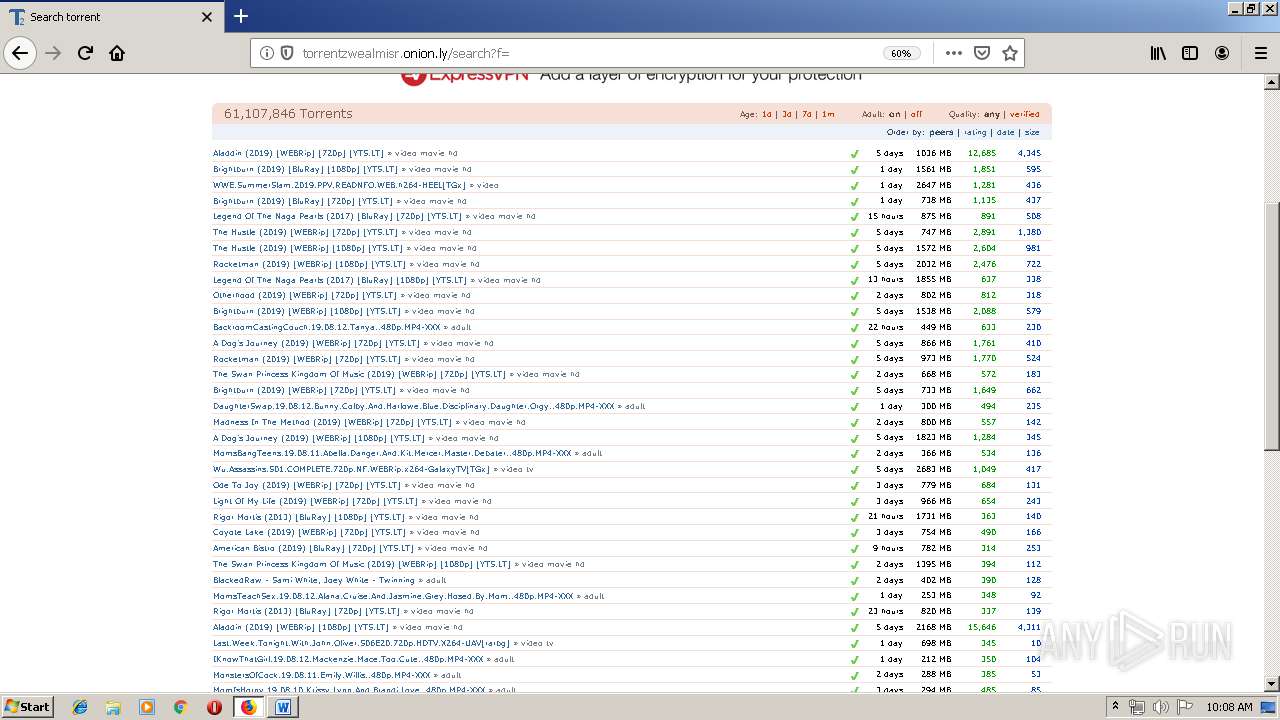Viewport: 1280px width, 720px height.
Task: Select the Search torrent tab
Action: 110,17
